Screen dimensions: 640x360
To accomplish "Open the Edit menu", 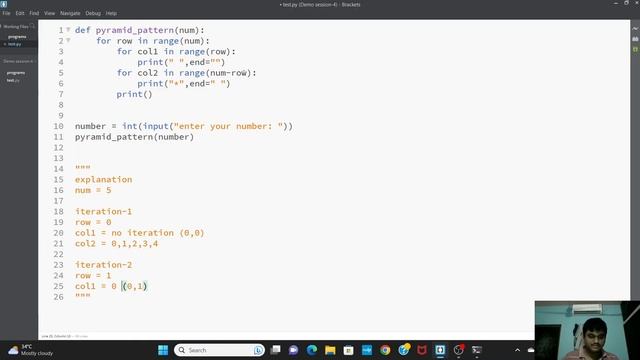I will click(20, 13).
